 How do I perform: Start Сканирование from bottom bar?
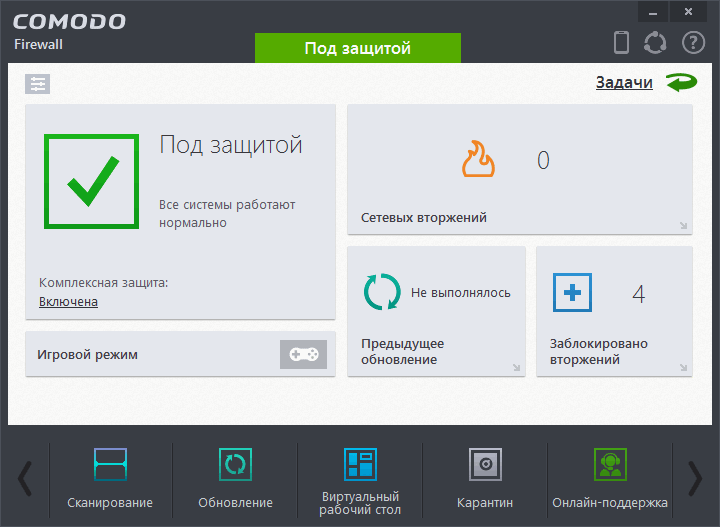tap(110, 479)
